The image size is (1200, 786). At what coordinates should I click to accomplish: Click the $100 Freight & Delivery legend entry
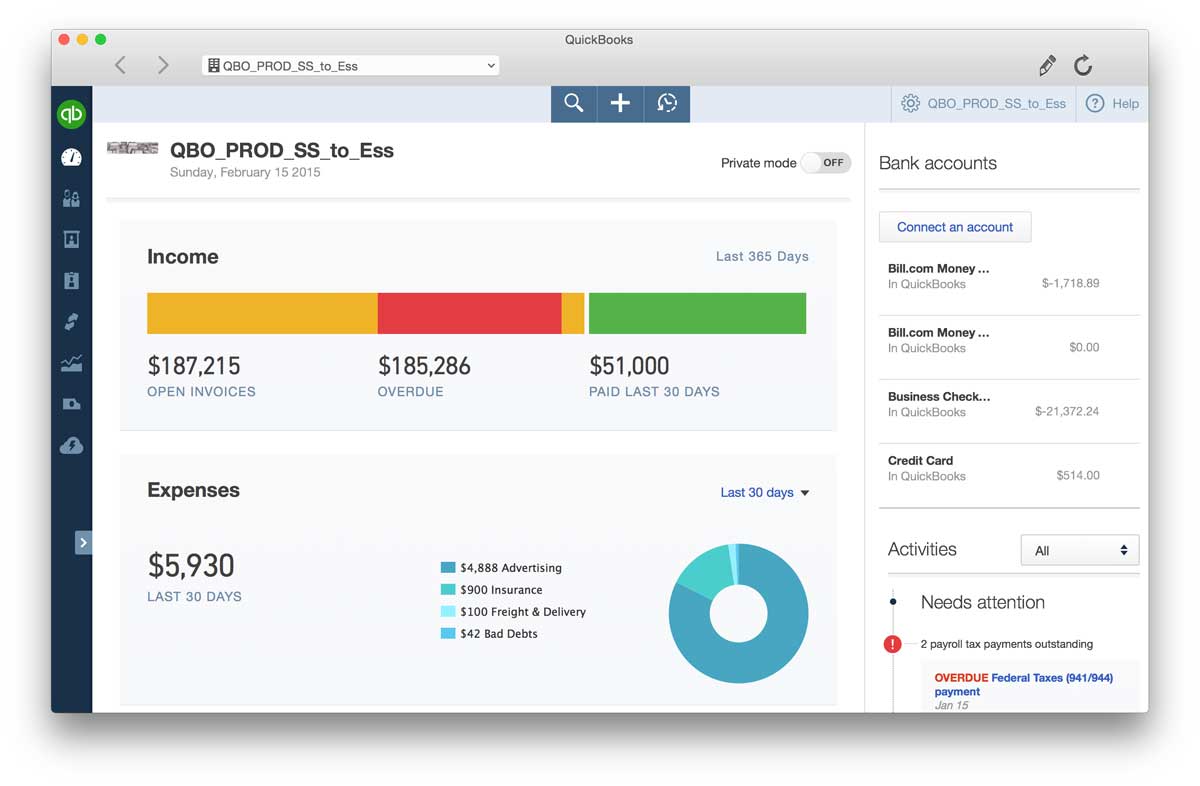pos(513,612)
